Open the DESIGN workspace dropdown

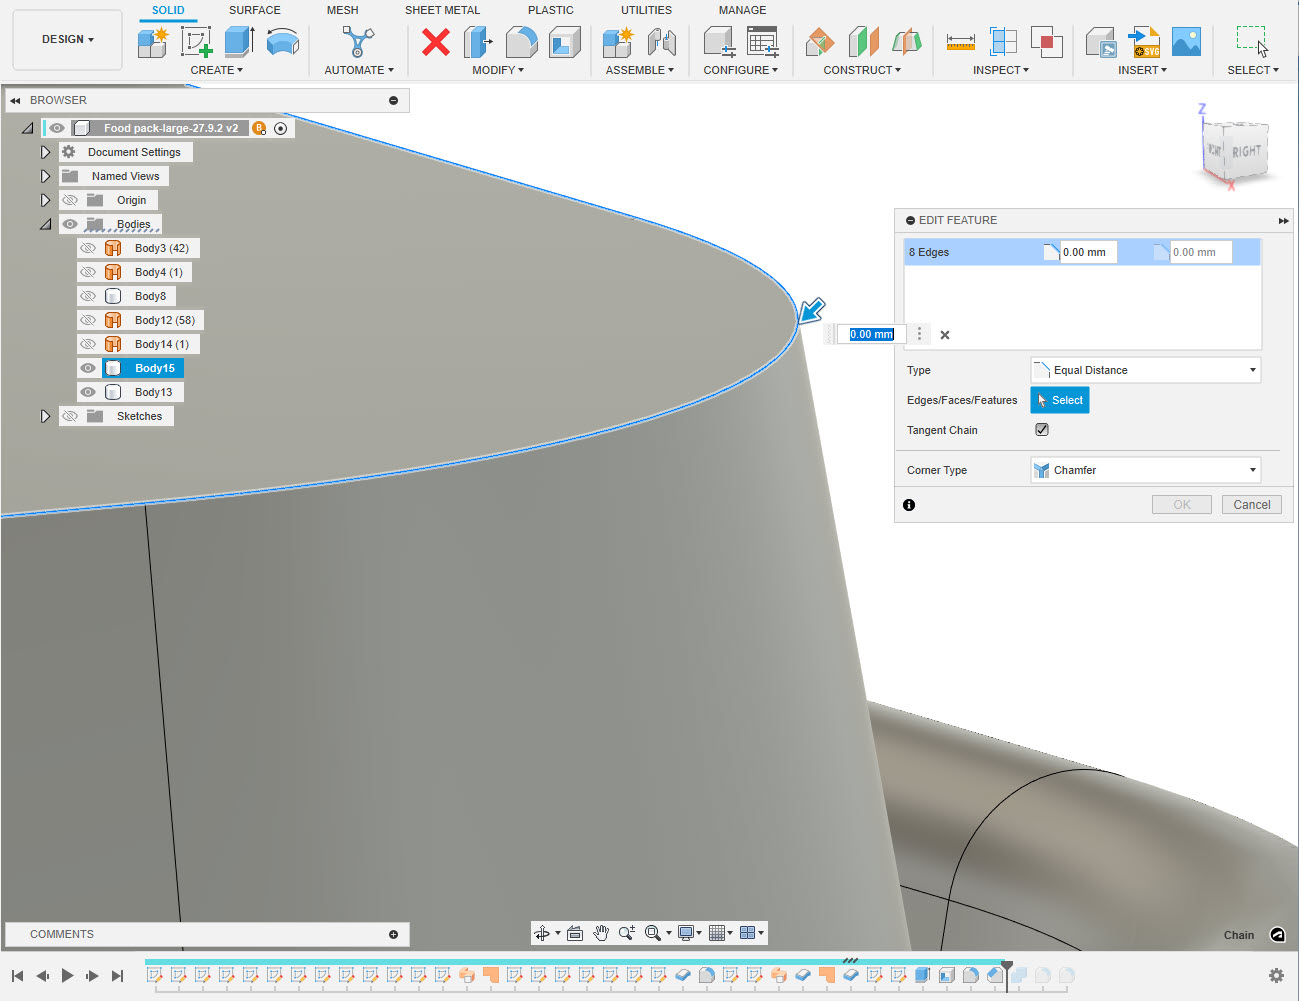[x=68, y=39]
